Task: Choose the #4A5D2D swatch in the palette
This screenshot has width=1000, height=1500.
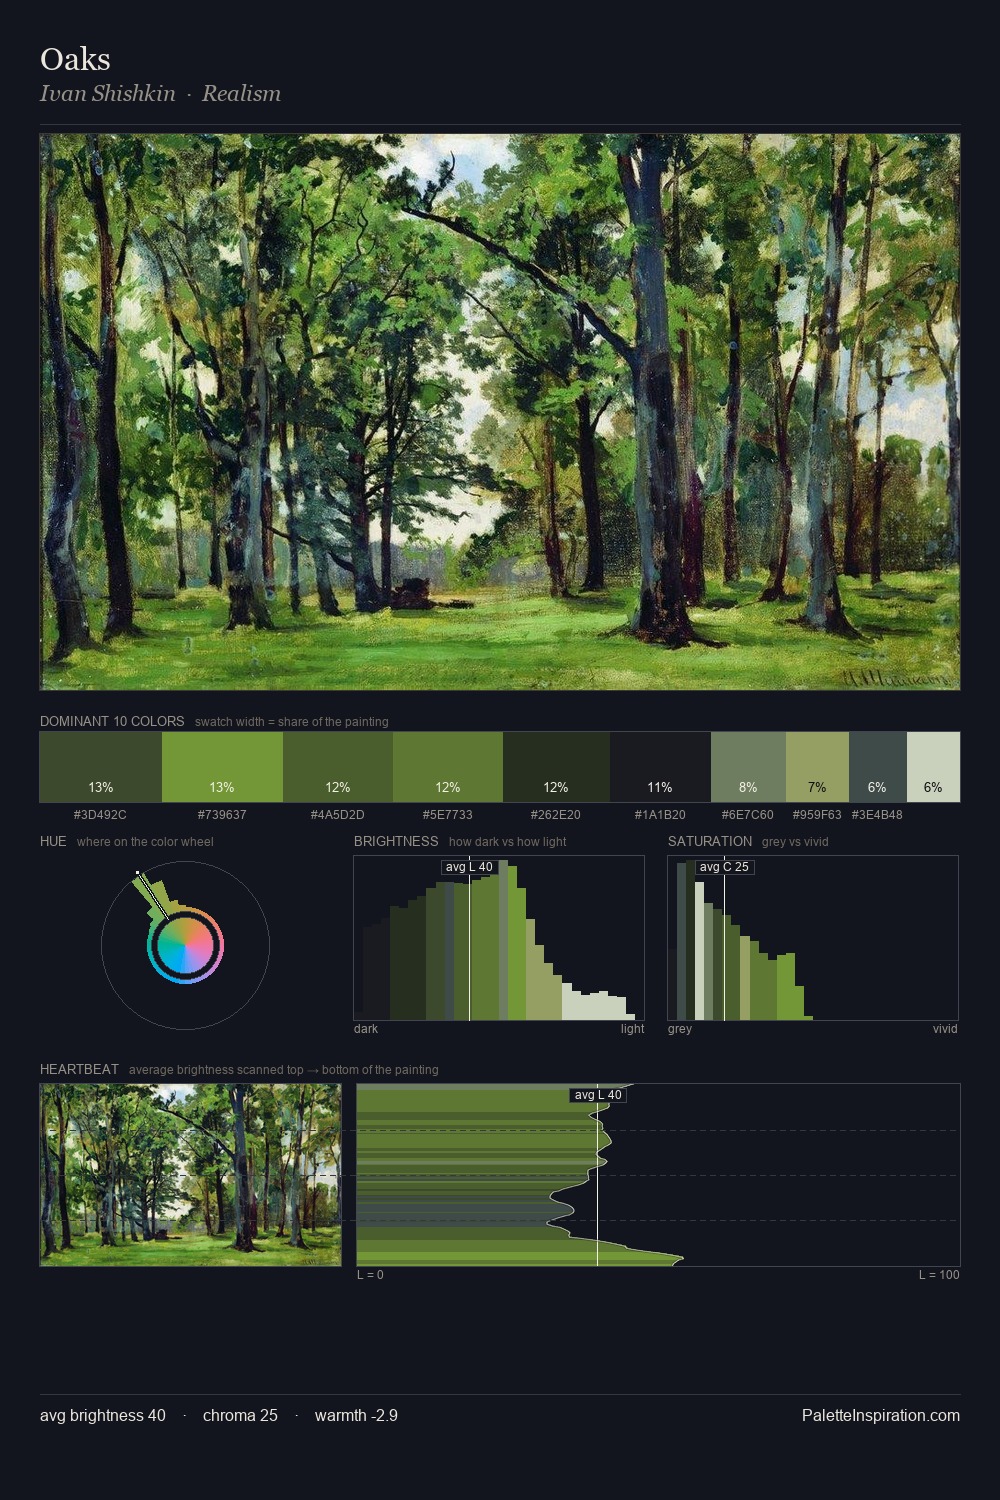Action: tap(338, 767)
